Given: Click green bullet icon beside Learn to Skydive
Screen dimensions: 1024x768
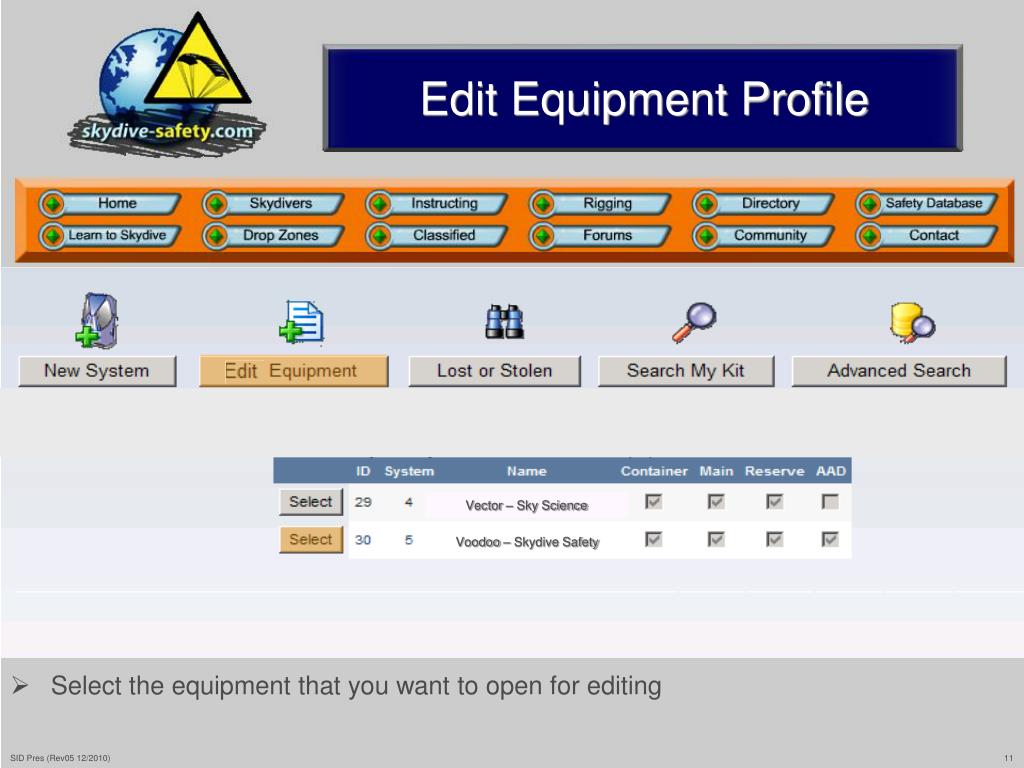Looking at the screenshot, I should coord(53,236).
